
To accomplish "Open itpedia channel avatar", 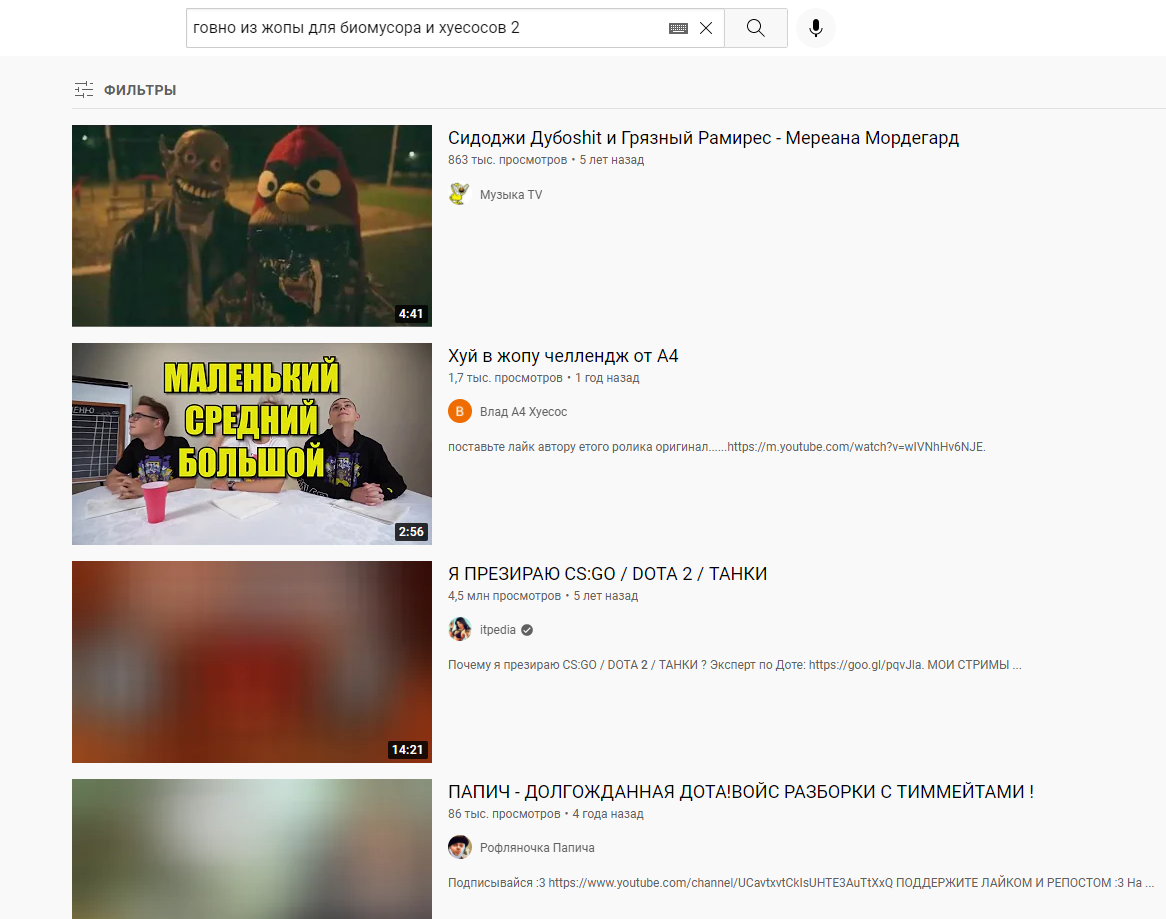I will (460, 629).
